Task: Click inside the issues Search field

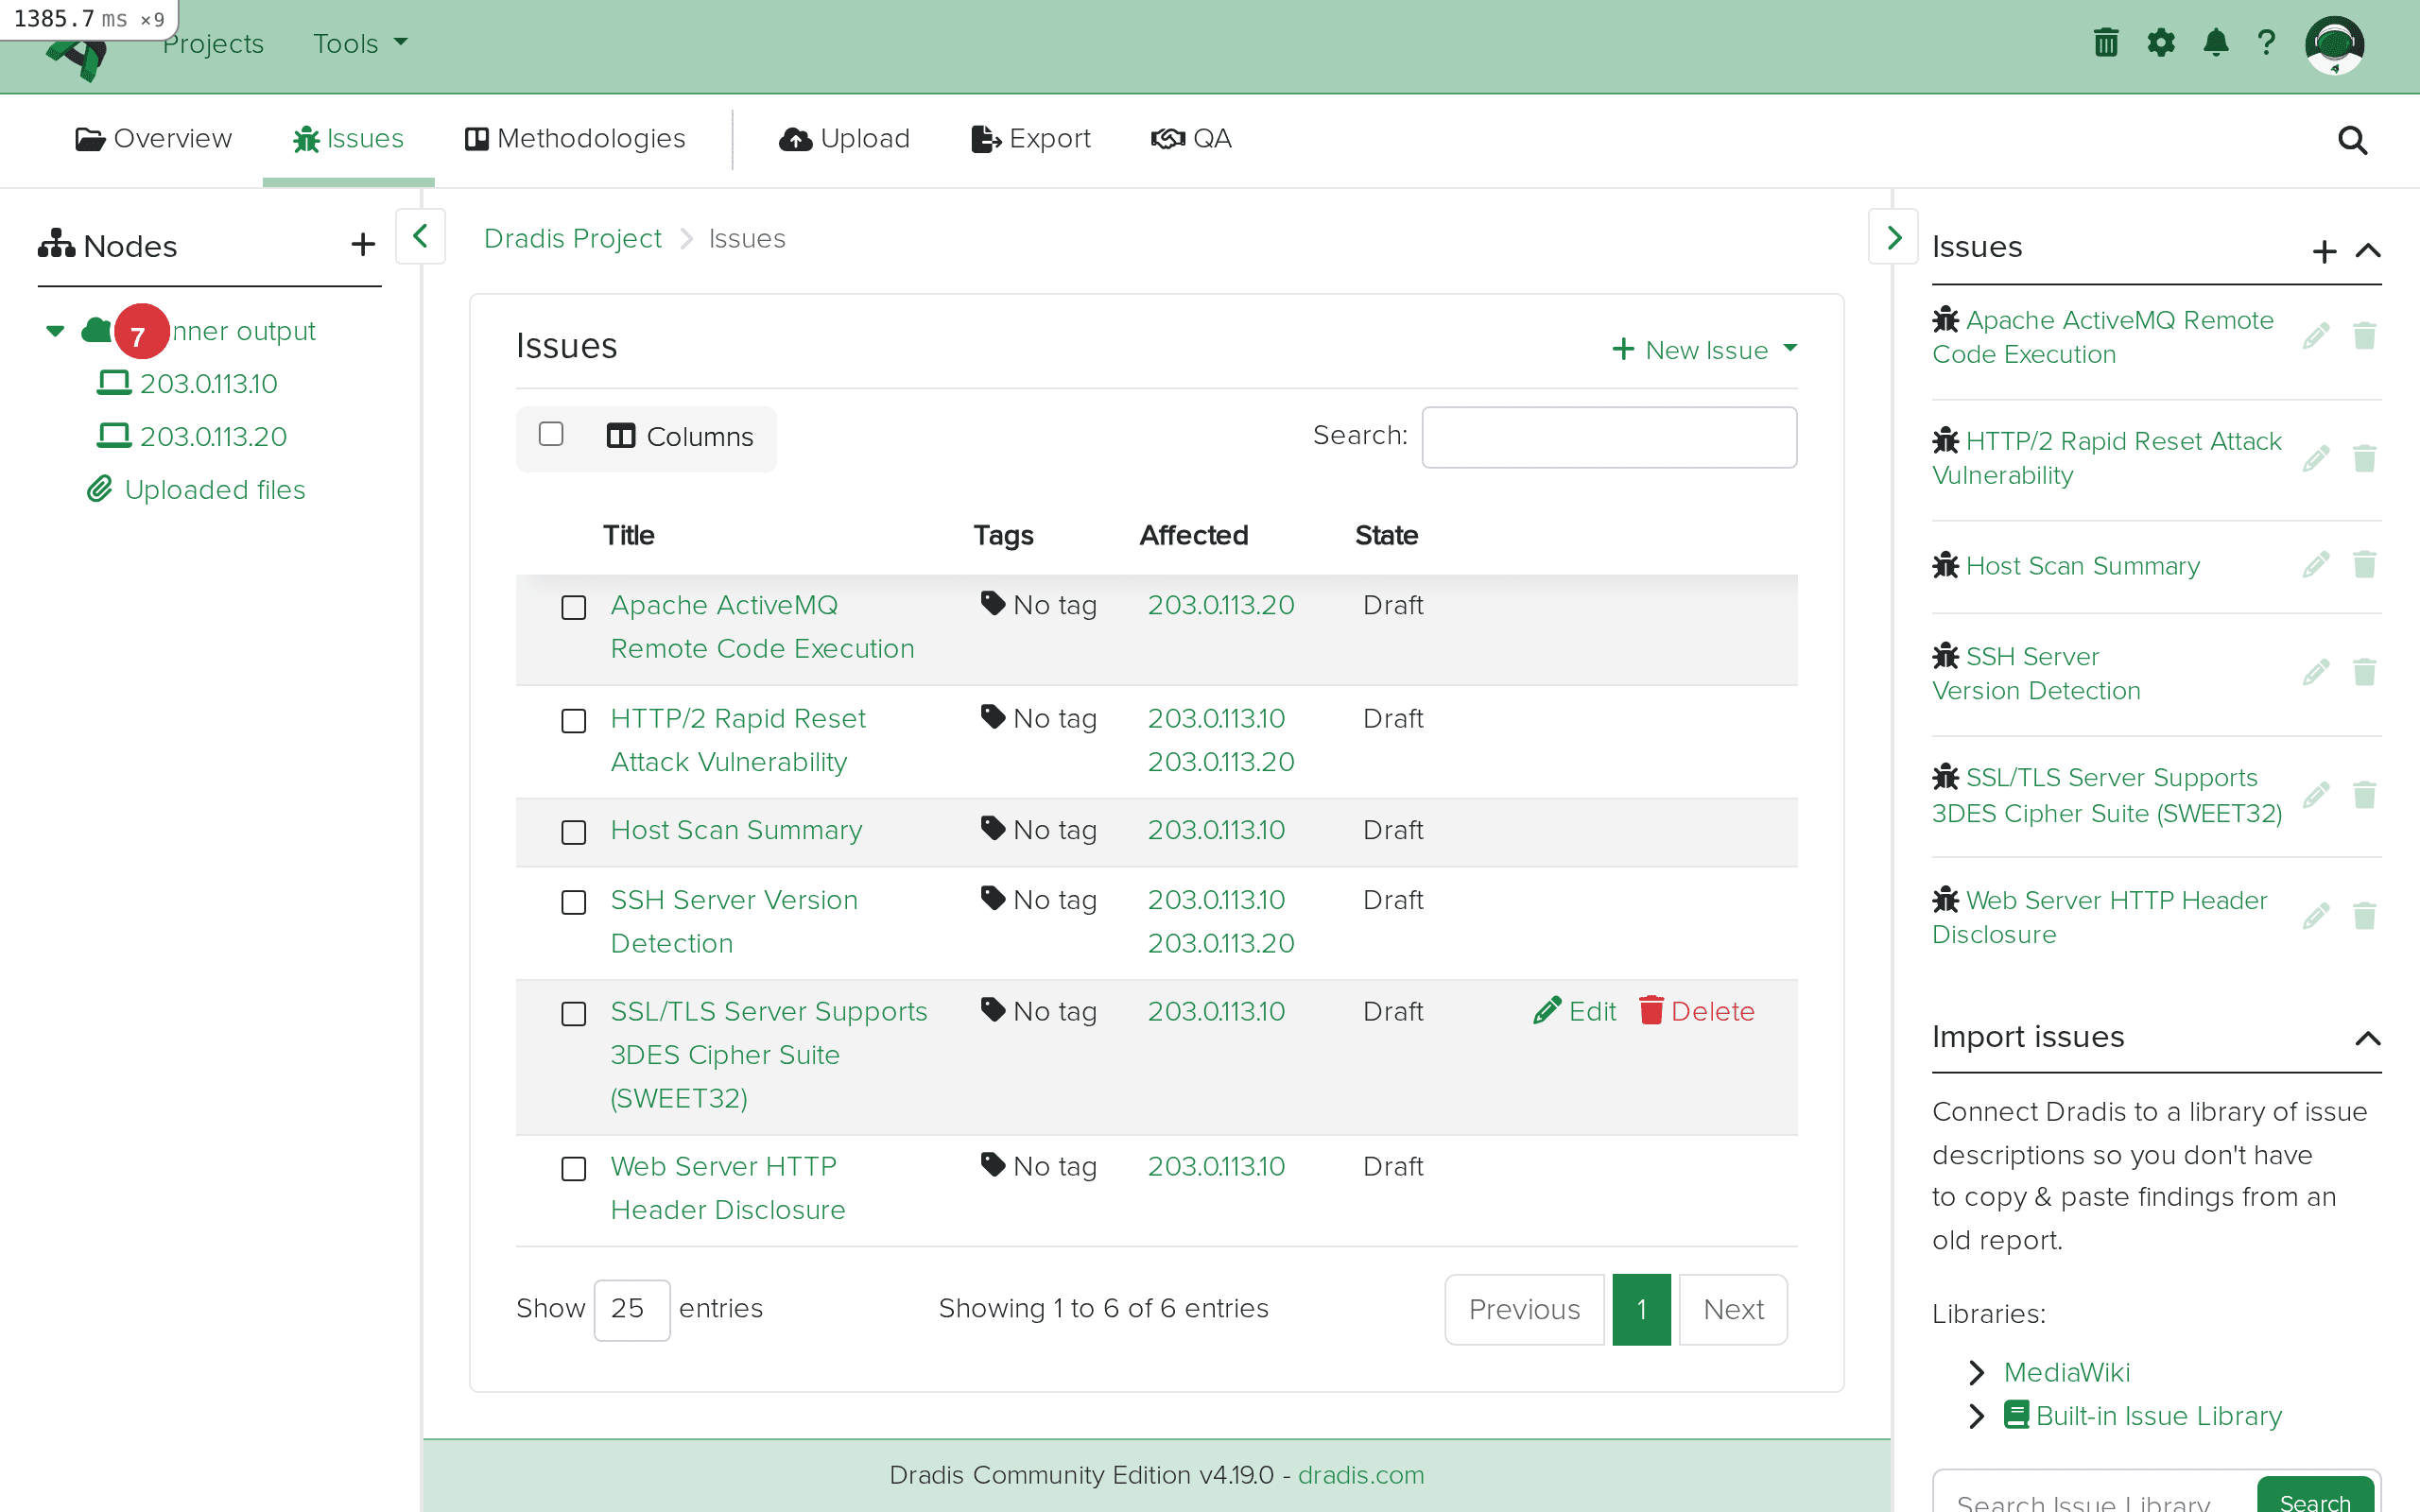Action: (1608, 437)
